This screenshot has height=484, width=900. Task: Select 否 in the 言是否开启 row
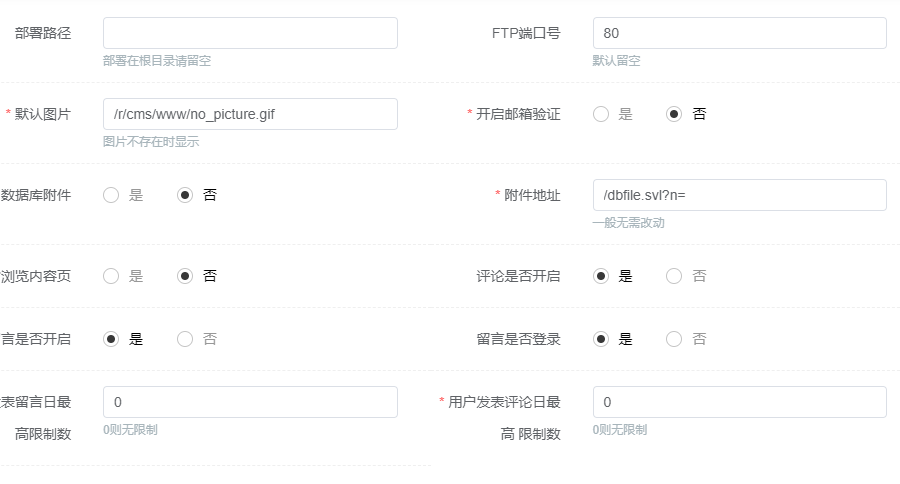click(185, 339)
